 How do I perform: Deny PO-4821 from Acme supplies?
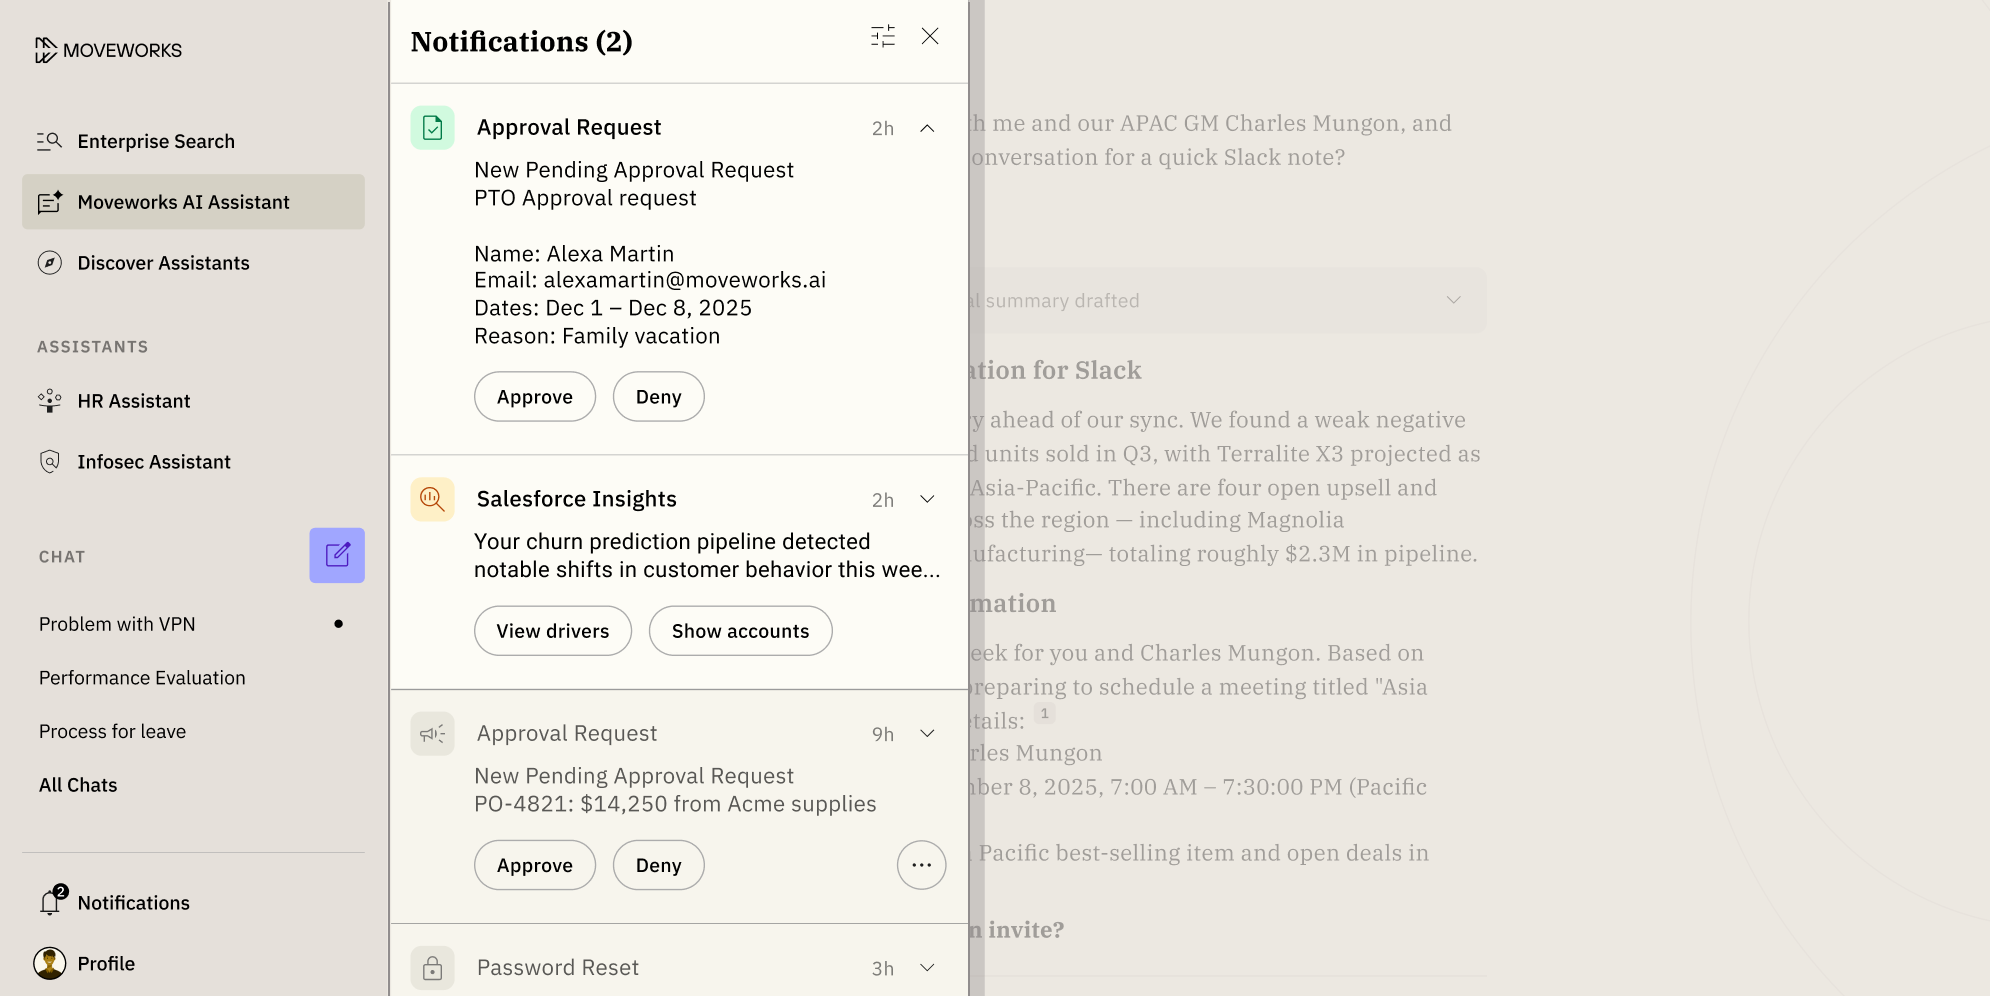coord(659,865)
